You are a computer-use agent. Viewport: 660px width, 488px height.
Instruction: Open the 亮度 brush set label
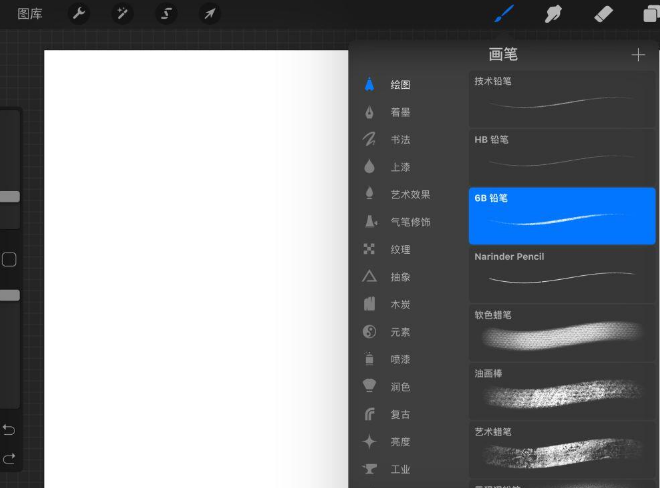[x=400, y=442]
